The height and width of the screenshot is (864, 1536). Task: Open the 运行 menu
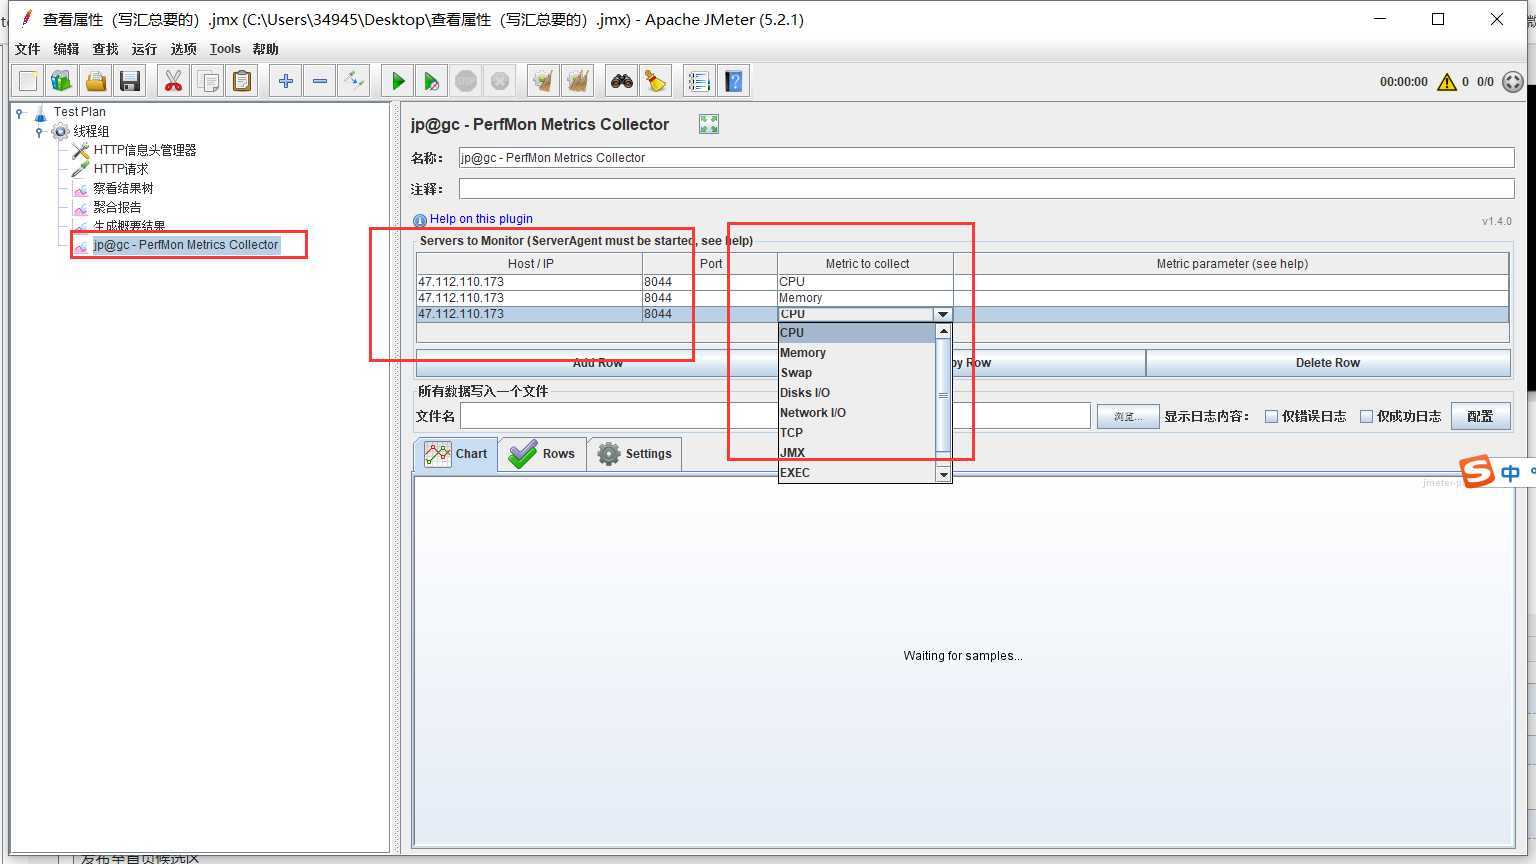(x=144, y=49)
